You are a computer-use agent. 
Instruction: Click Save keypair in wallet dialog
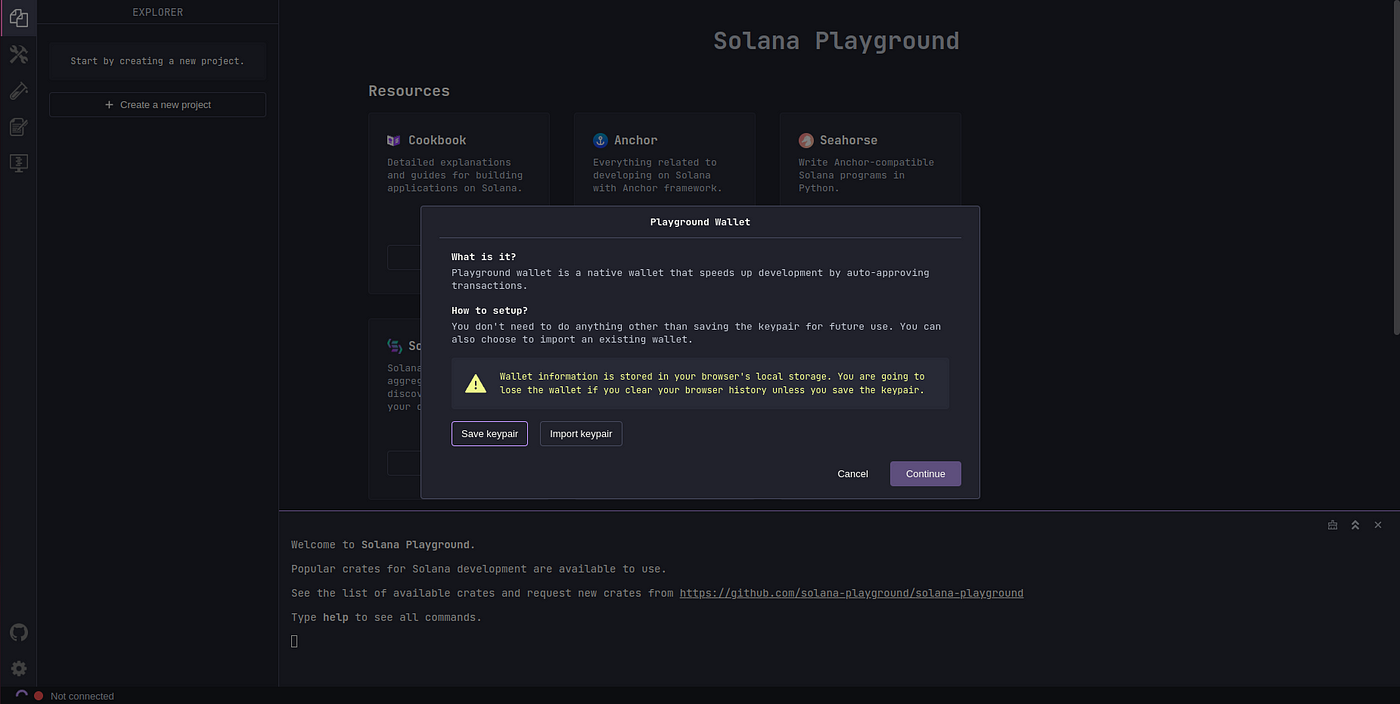(x=489, y=434)
